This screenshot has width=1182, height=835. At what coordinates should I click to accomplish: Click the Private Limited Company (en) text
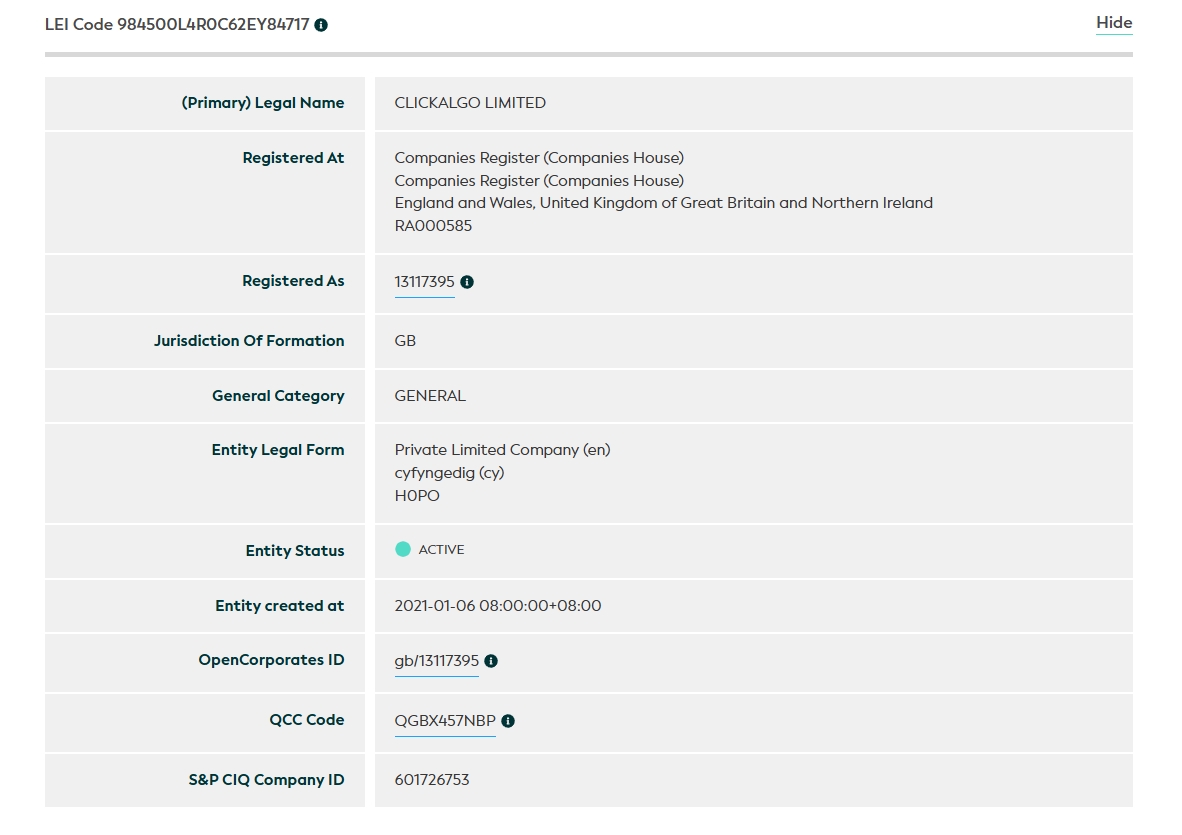(502, 450)
